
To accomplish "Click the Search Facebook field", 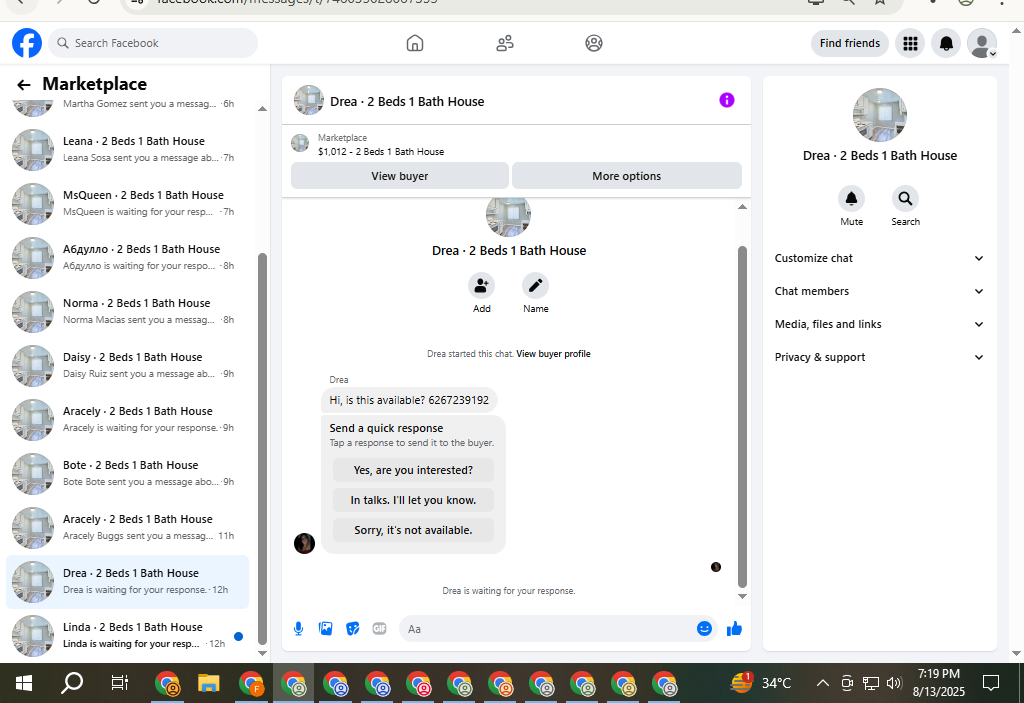I will coord(153,43).
